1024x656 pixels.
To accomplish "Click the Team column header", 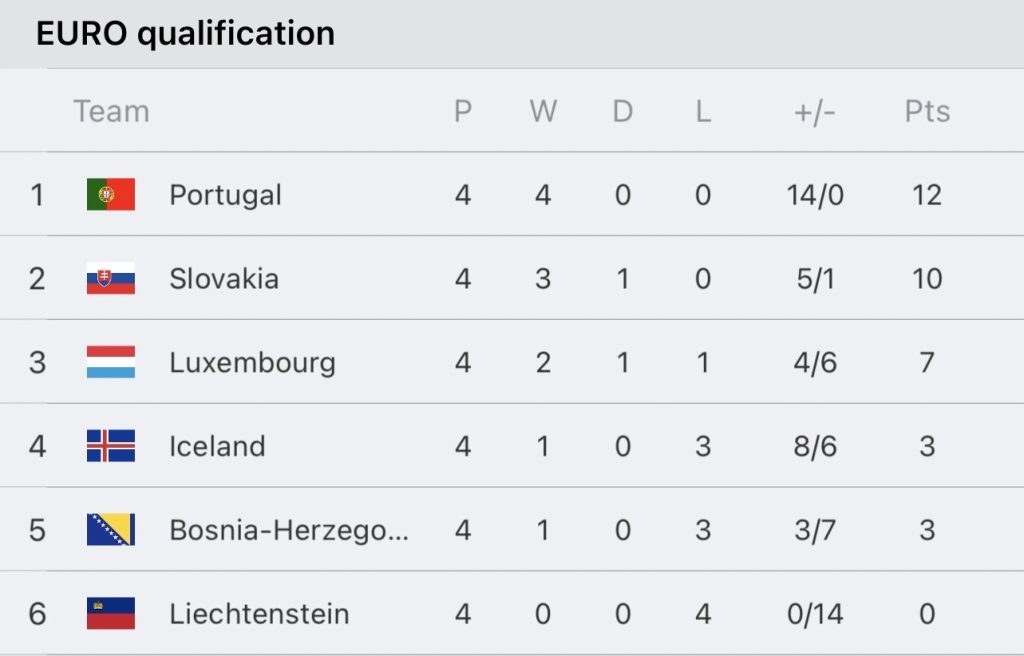I will click(x=112, y=111).
